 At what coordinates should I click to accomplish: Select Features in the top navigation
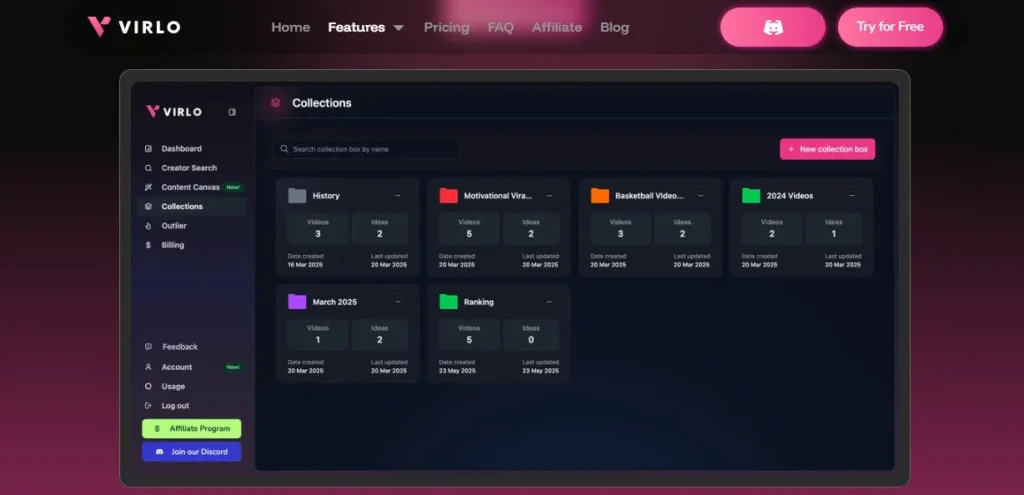coord(357,27)
